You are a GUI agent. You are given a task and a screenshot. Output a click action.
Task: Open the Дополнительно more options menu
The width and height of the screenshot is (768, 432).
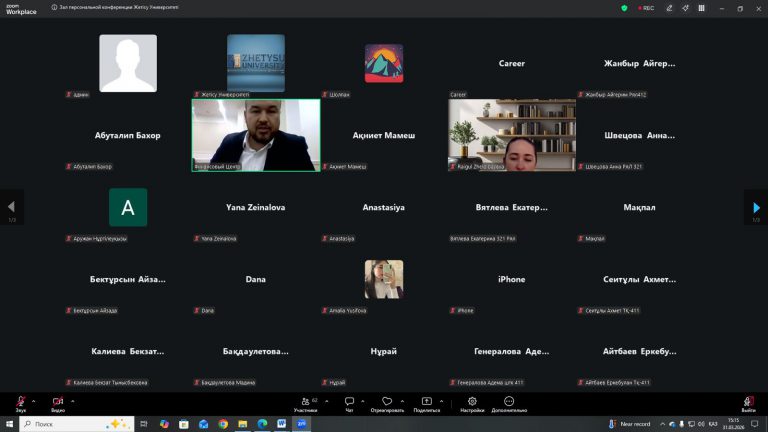click(509, 402)
